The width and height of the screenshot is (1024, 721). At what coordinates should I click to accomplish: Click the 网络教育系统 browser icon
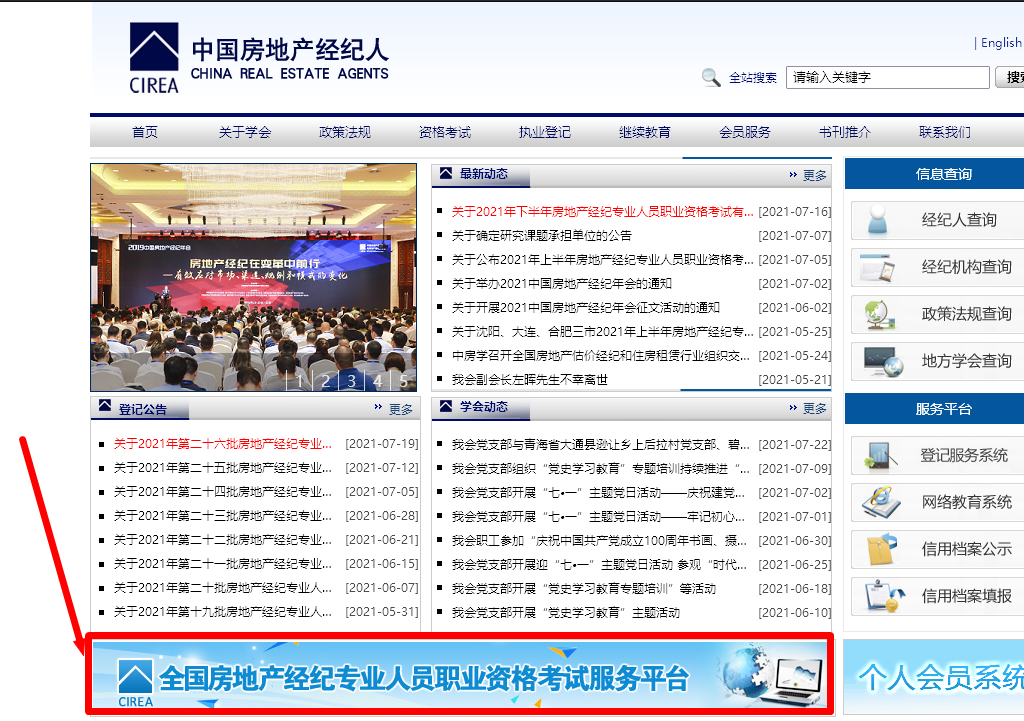tap(882, 502)
